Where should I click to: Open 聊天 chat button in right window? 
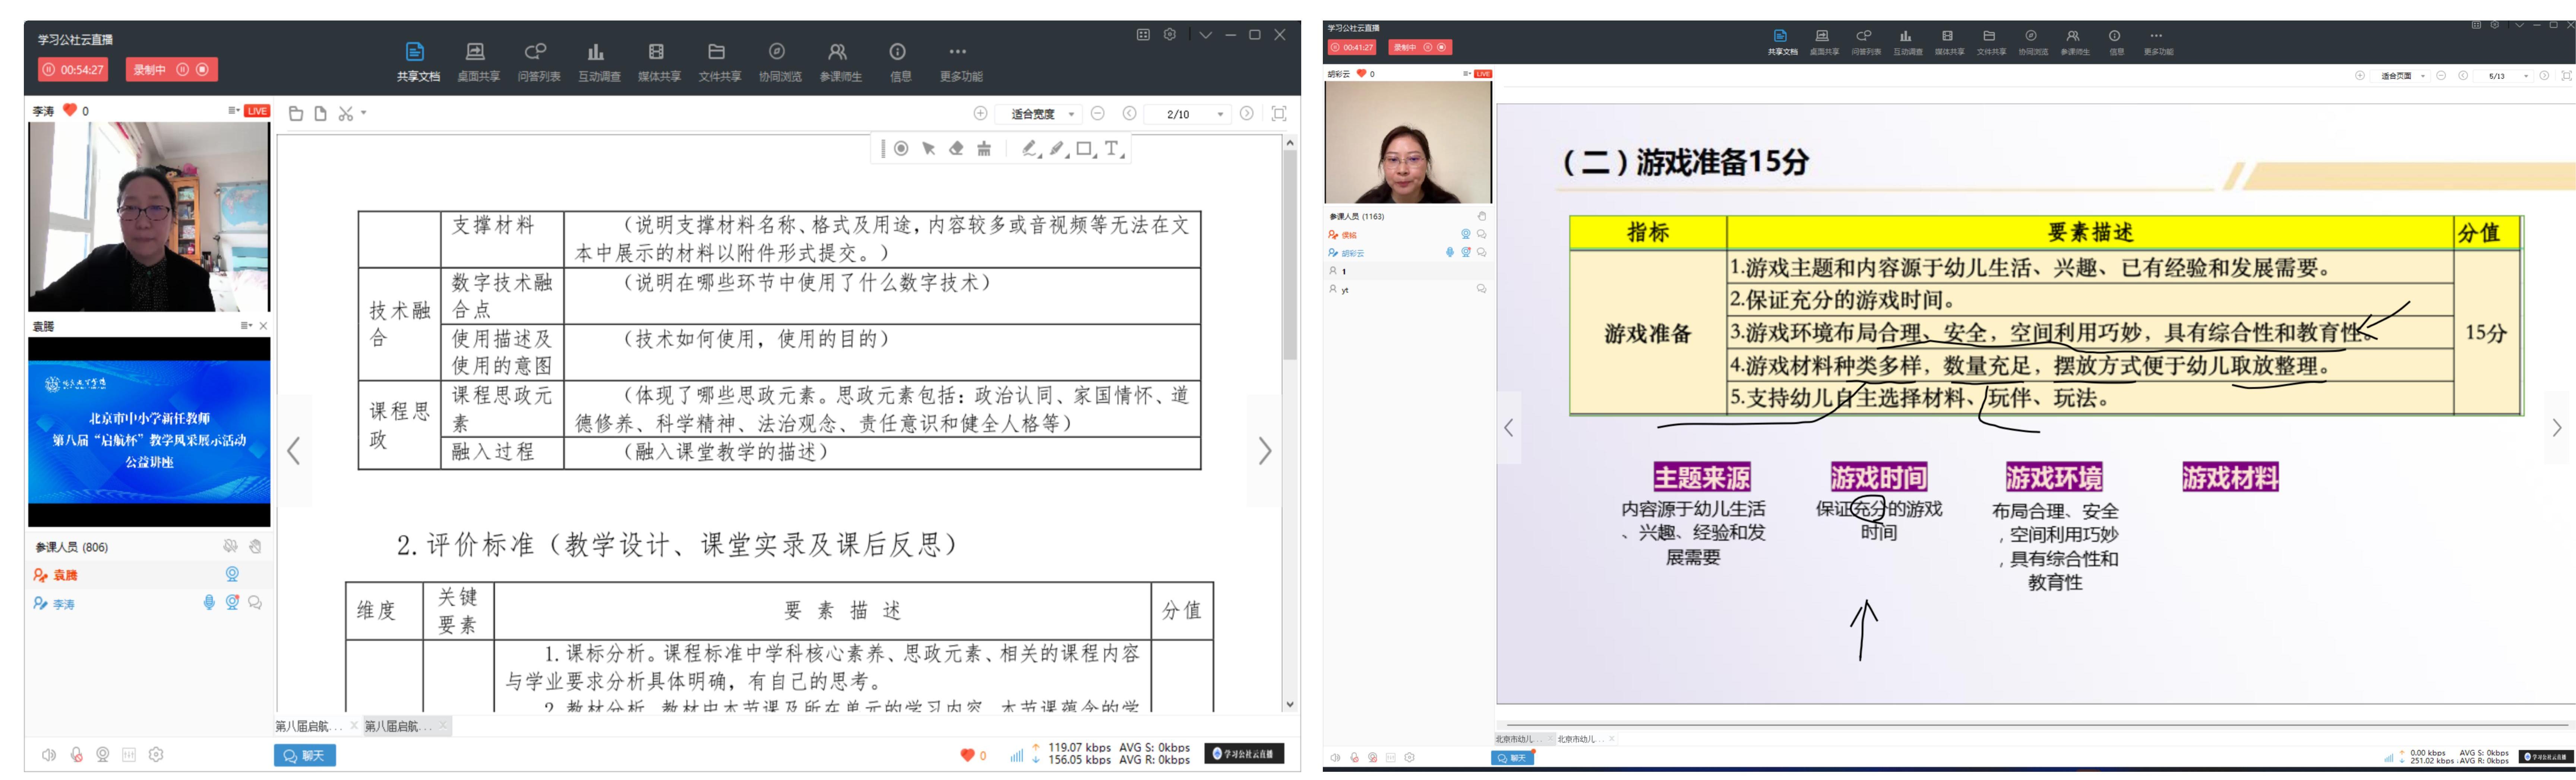[1512, 758]
